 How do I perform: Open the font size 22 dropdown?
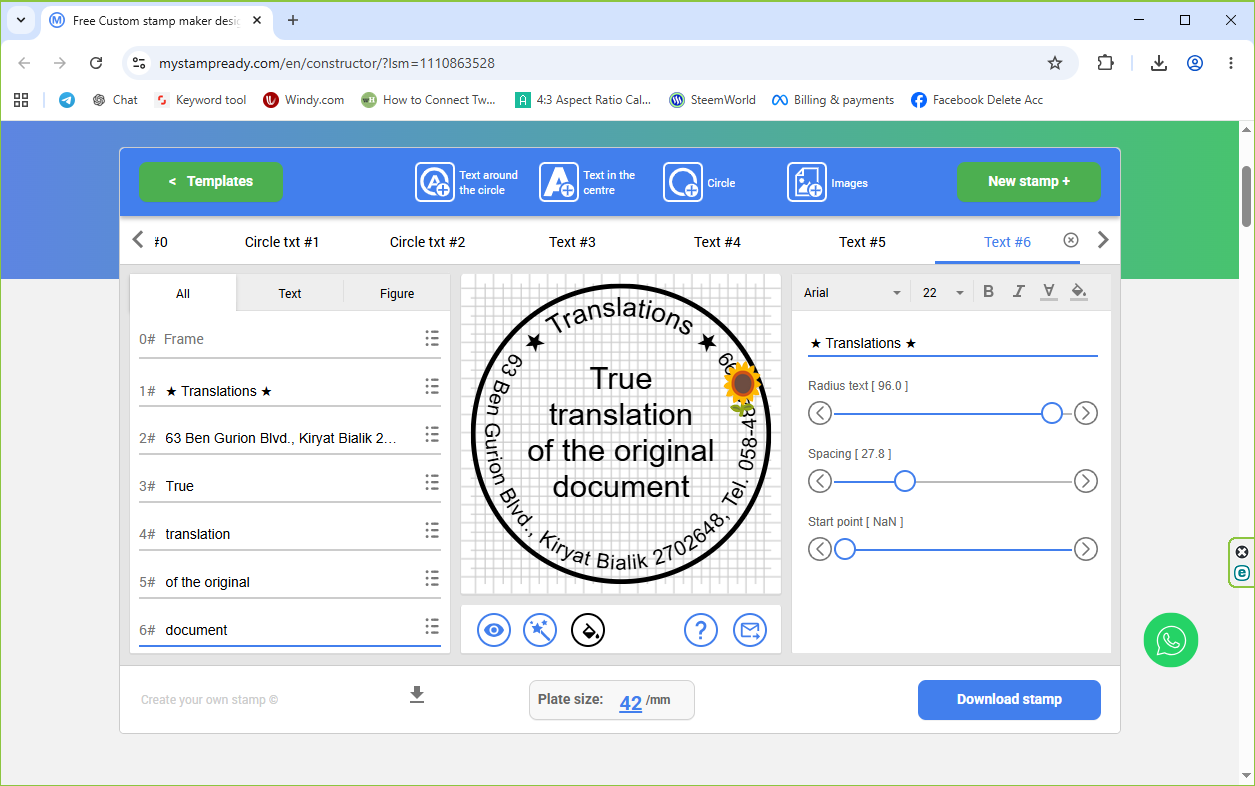click(x=943, y=293)
